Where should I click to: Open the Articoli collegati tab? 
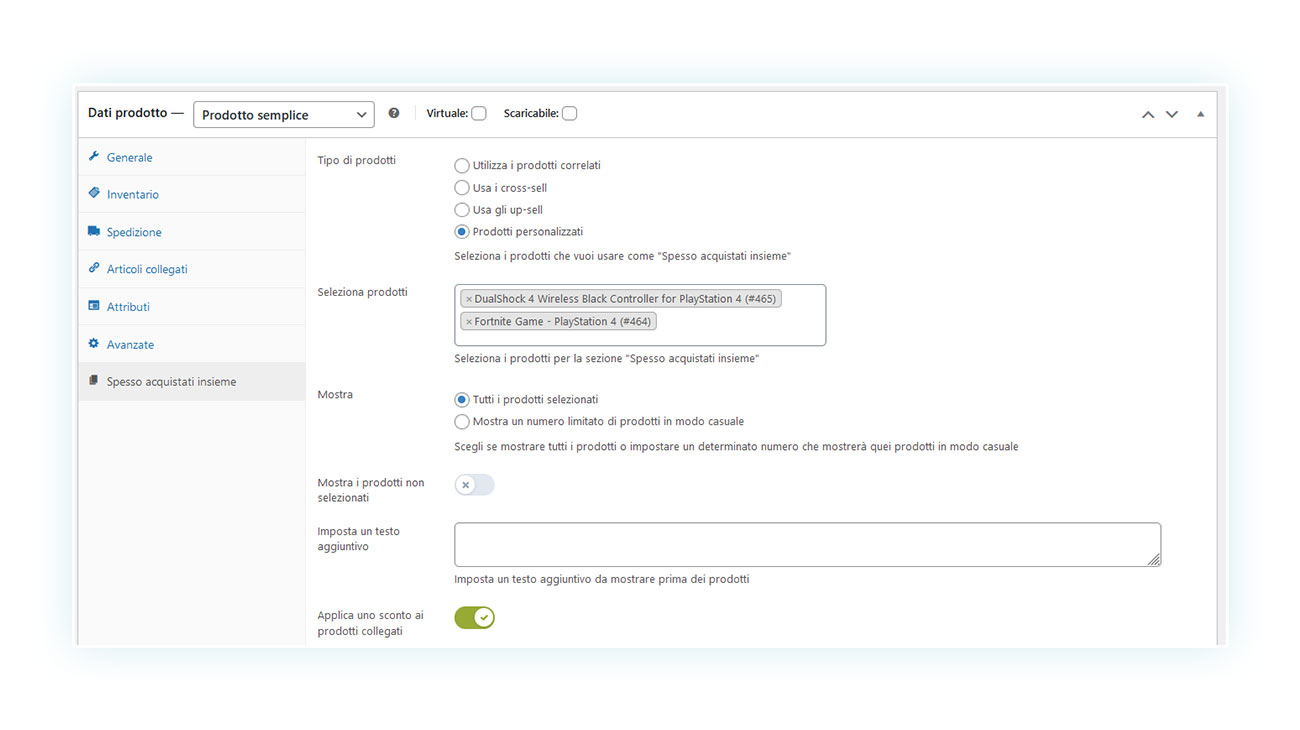192,269
